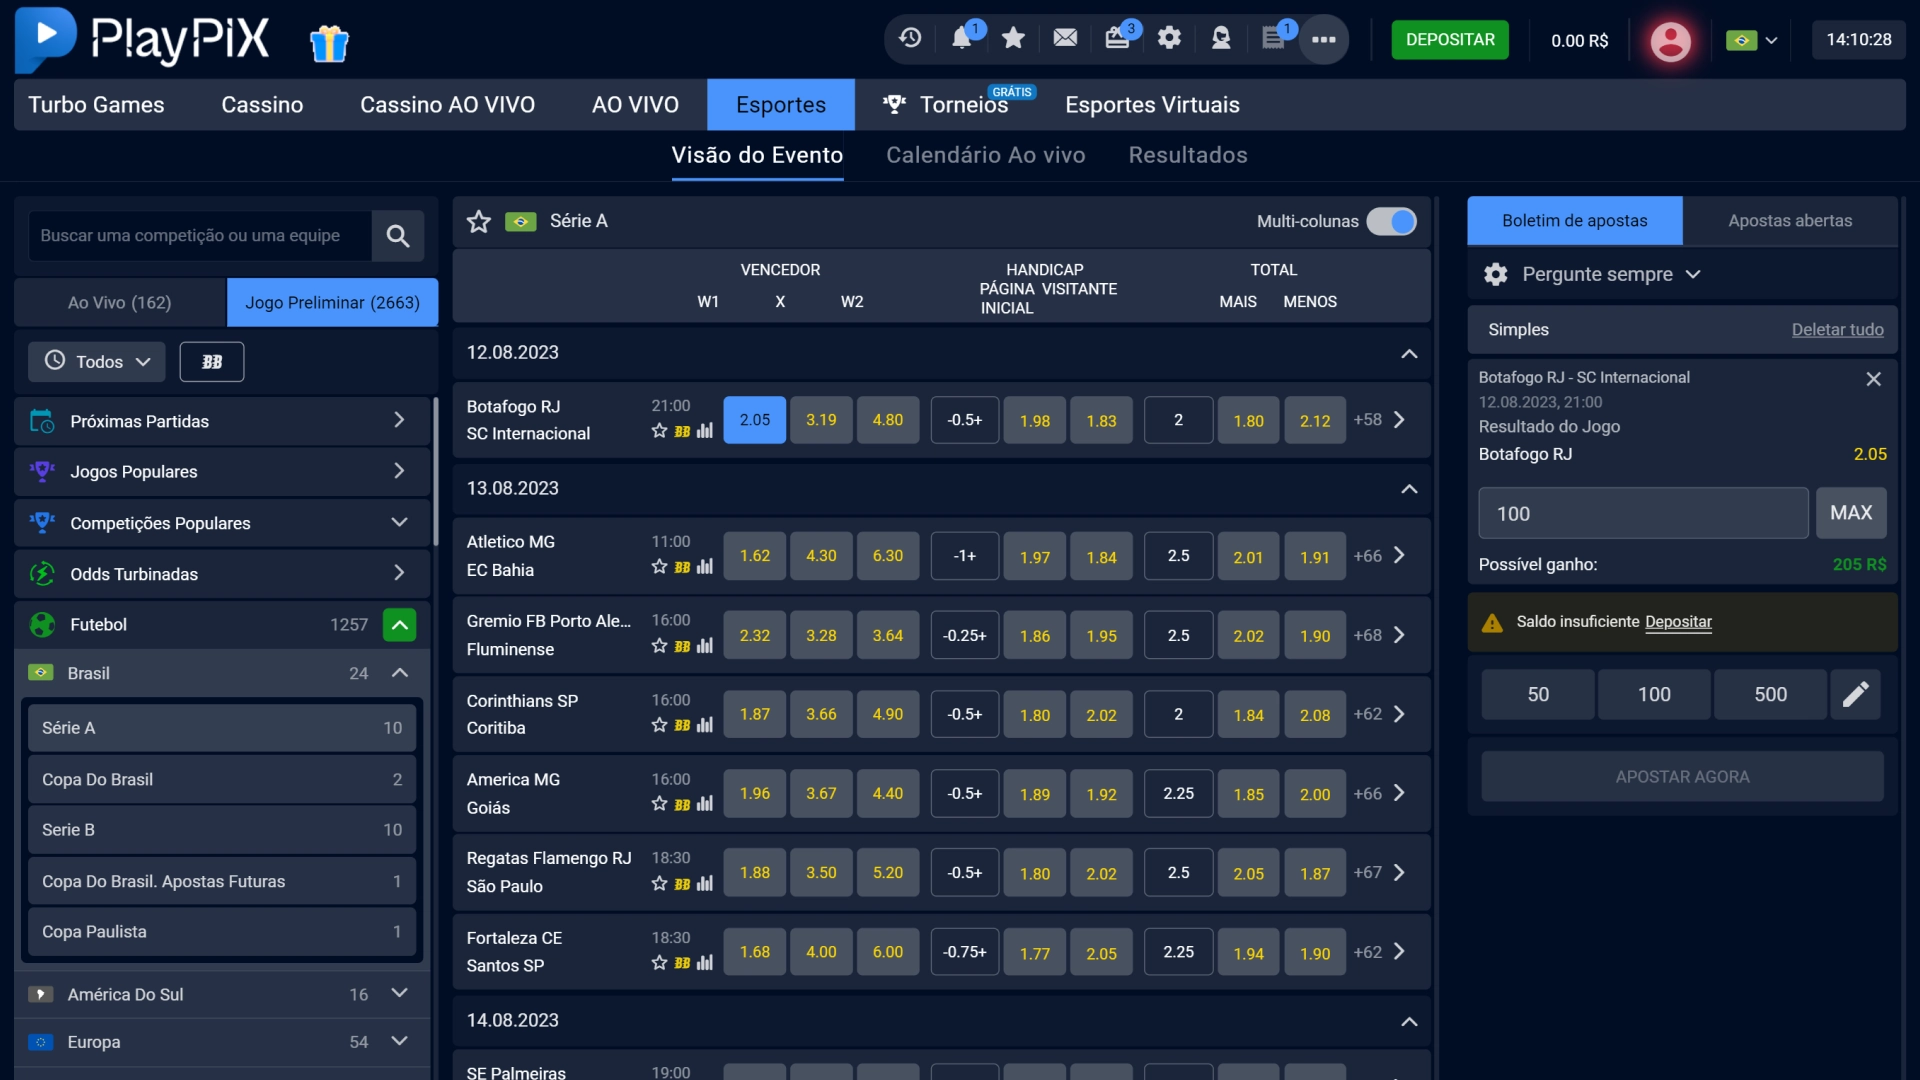Open the favorites star in top bar
The image size is (1920, 1080).
coord(1013,38)
